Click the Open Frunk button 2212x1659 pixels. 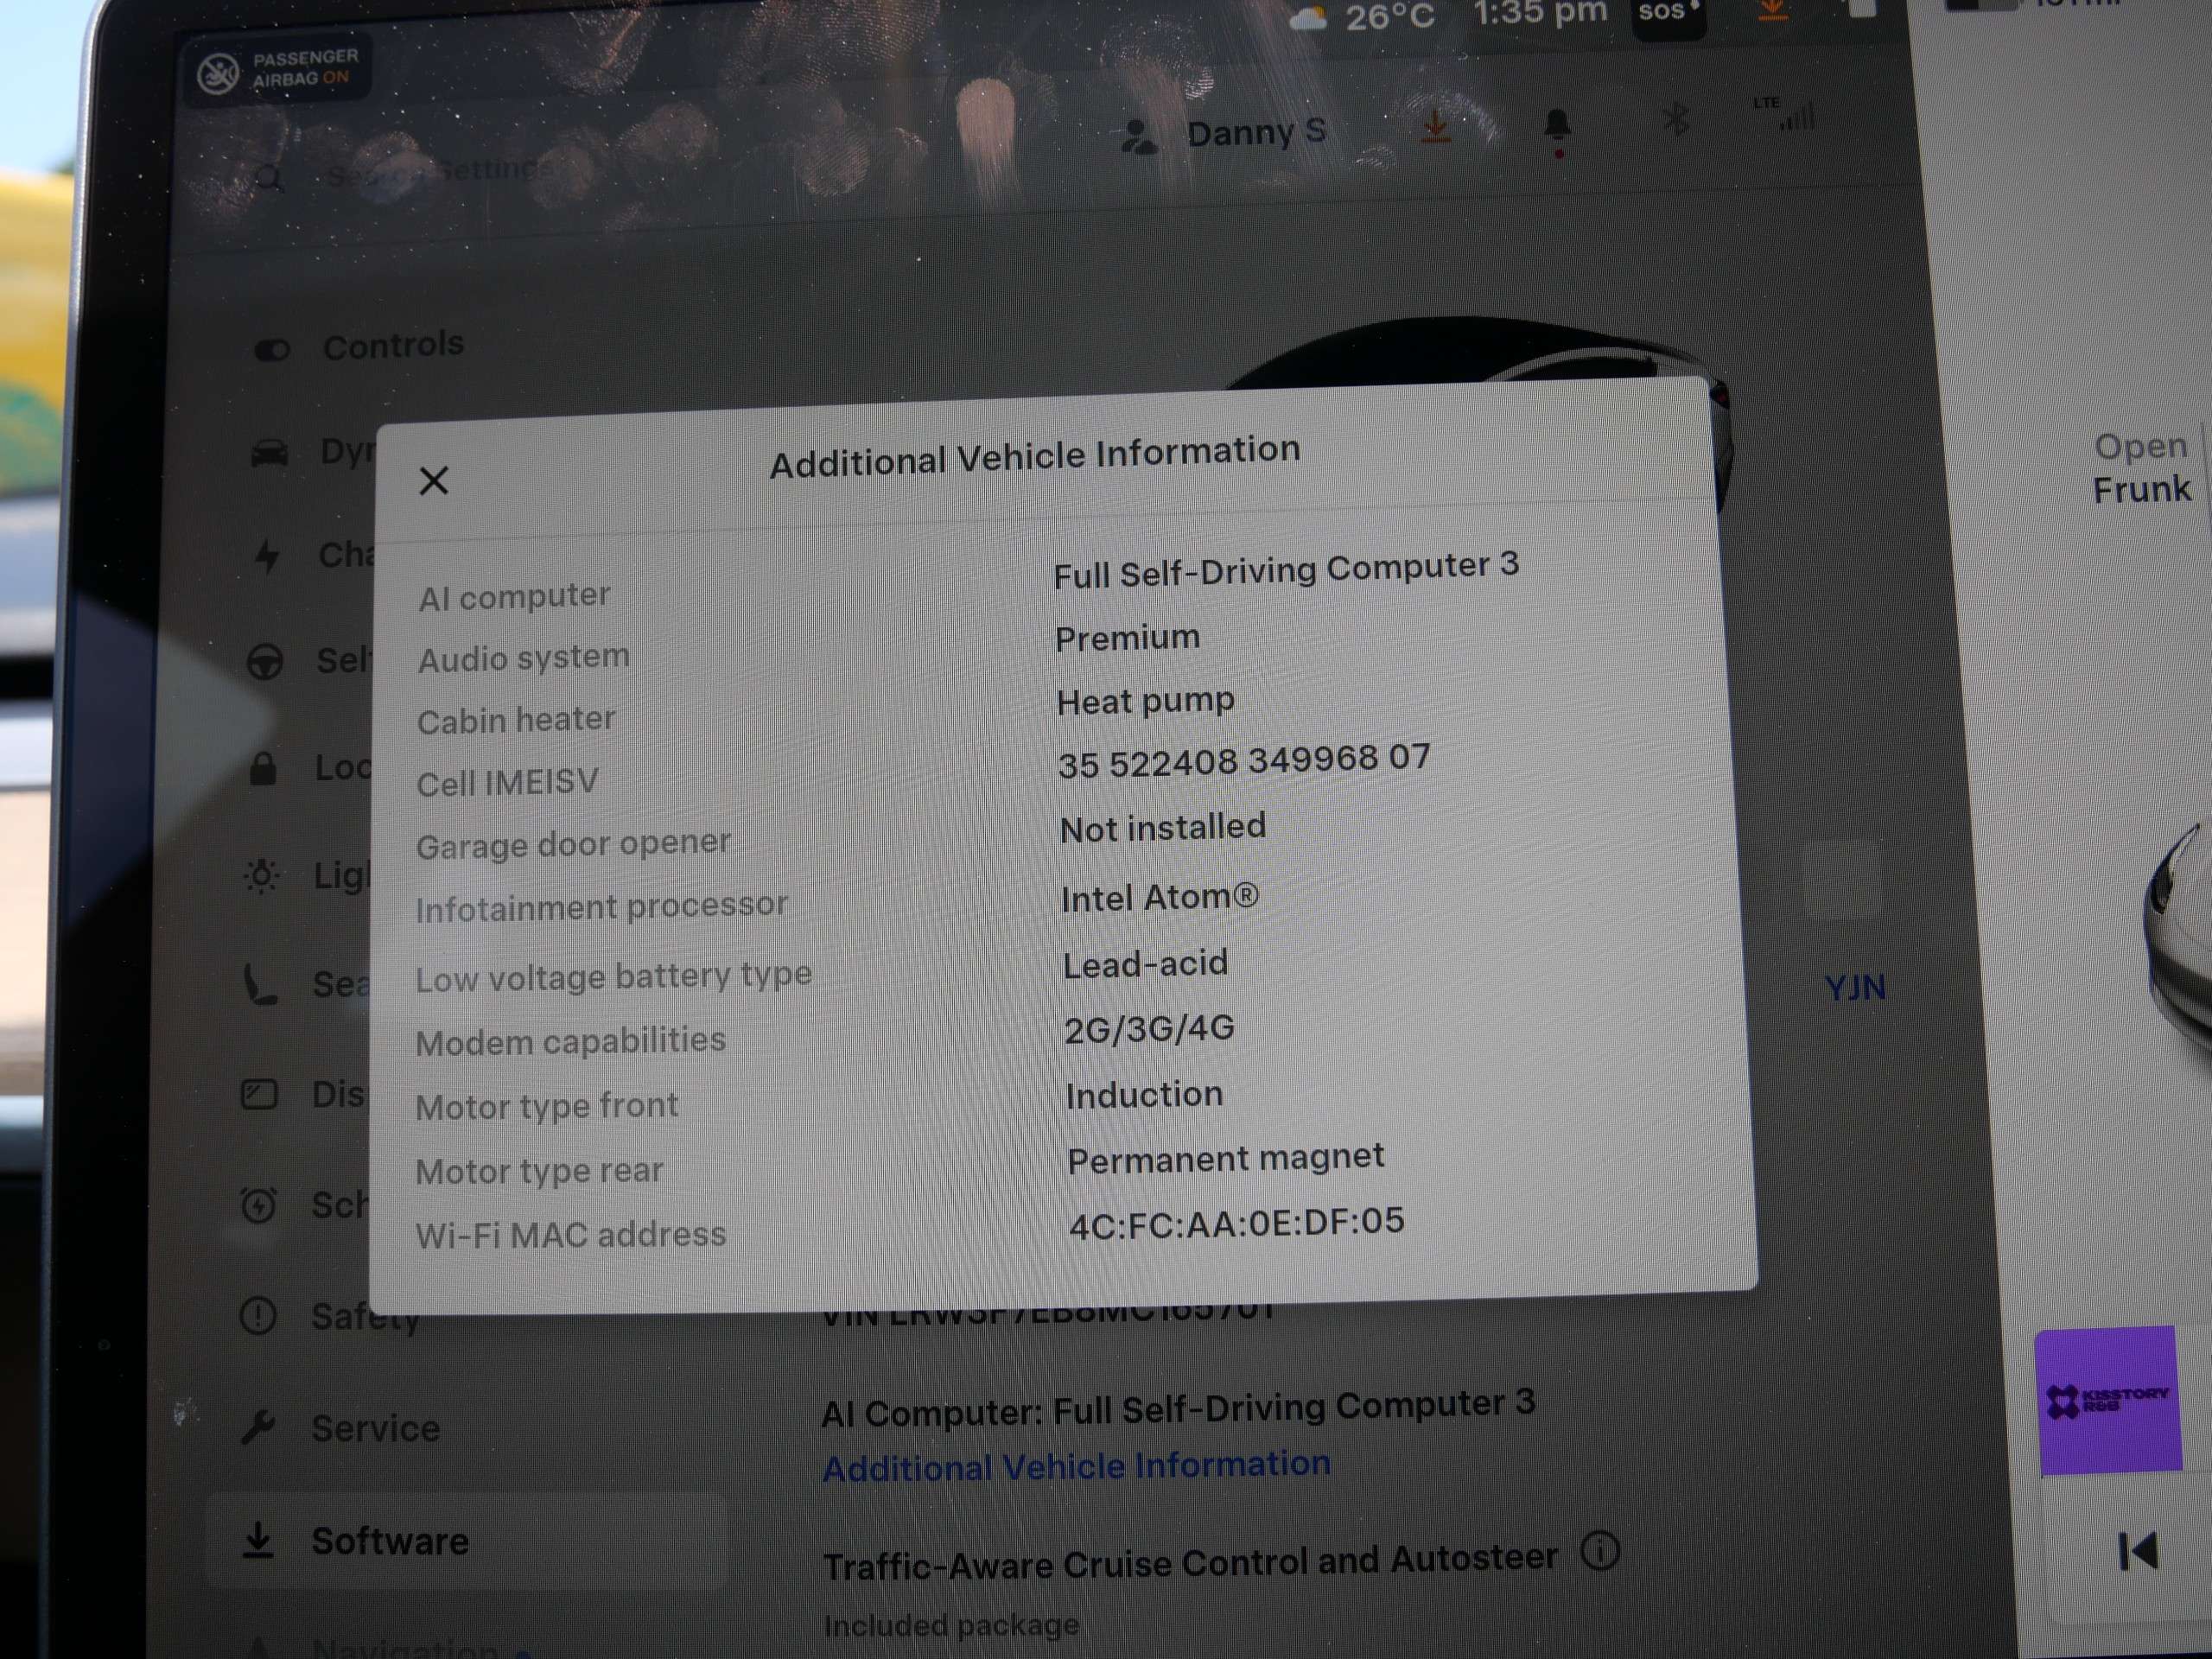tap(2141, 467)
